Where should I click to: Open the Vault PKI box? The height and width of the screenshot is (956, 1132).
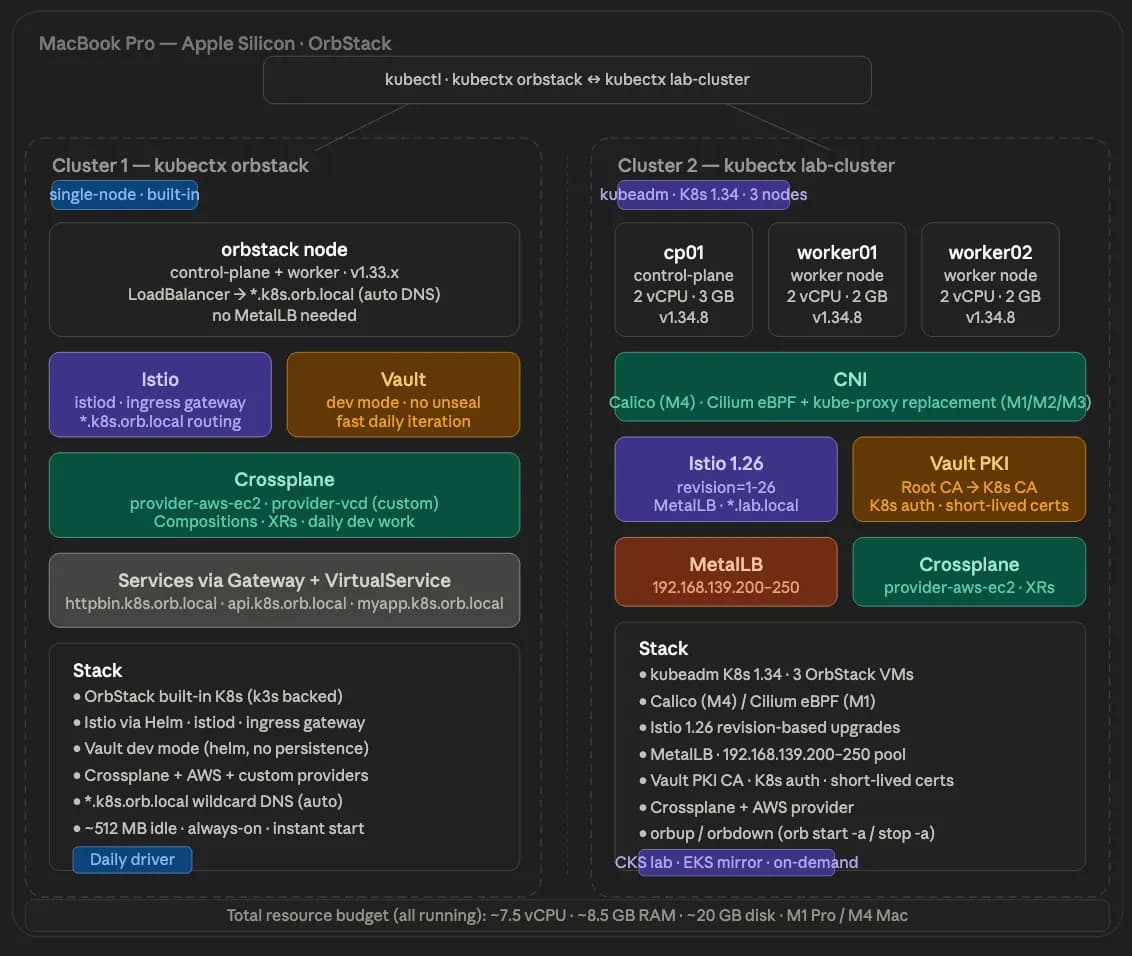pos(969,479)
